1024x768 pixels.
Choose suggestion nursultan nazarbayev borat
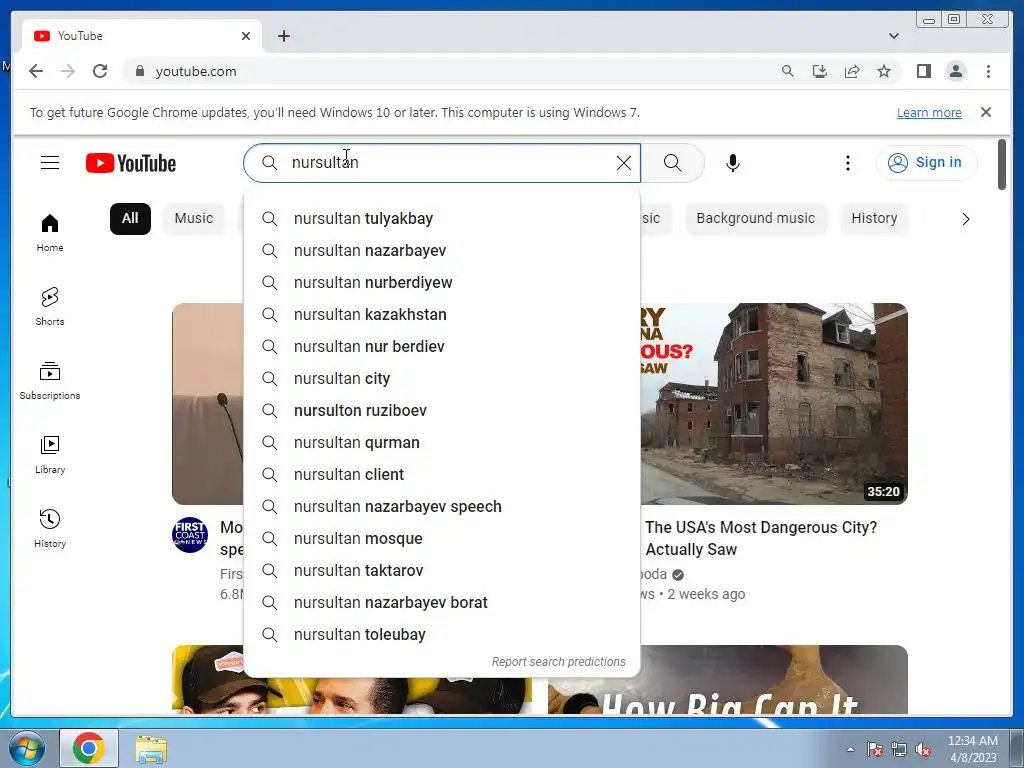441,603
